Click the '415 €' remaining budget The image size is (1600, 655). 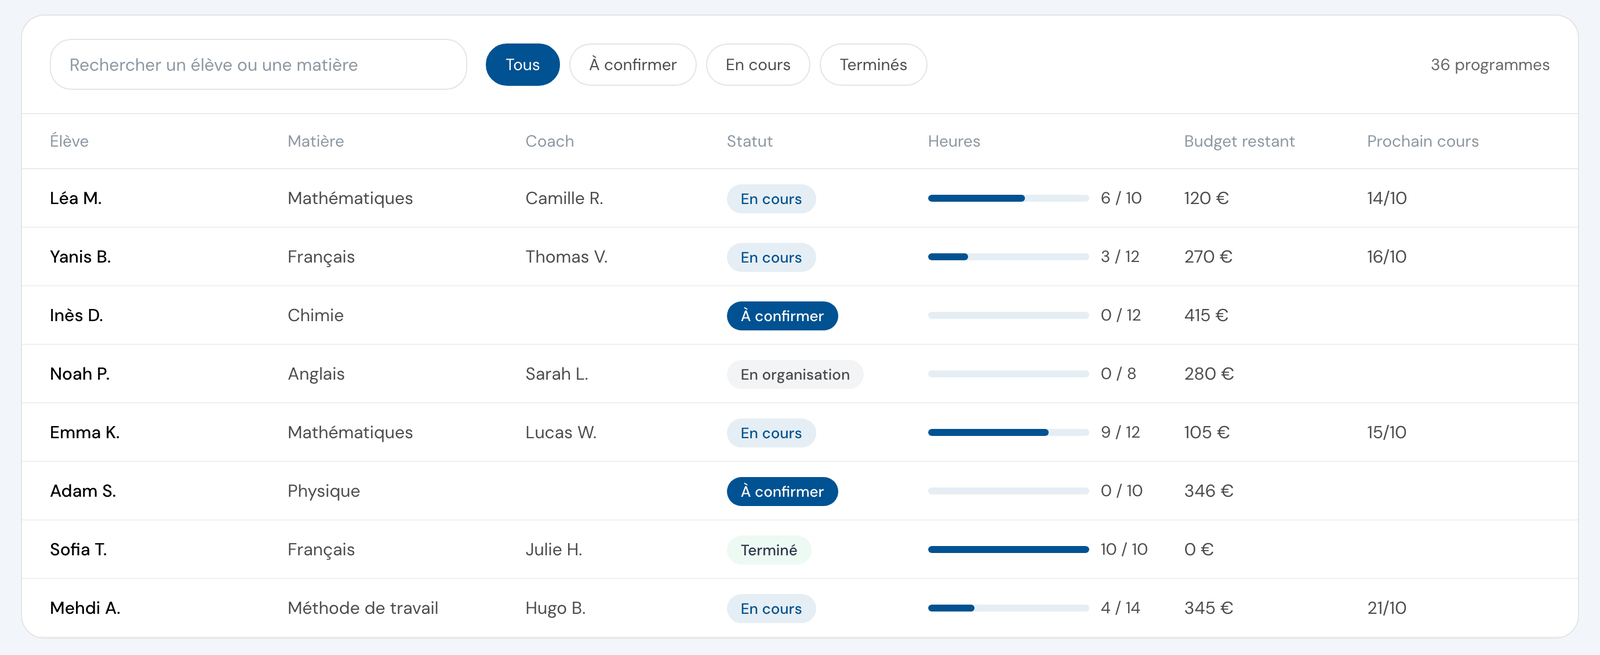tap(1206, 315)
